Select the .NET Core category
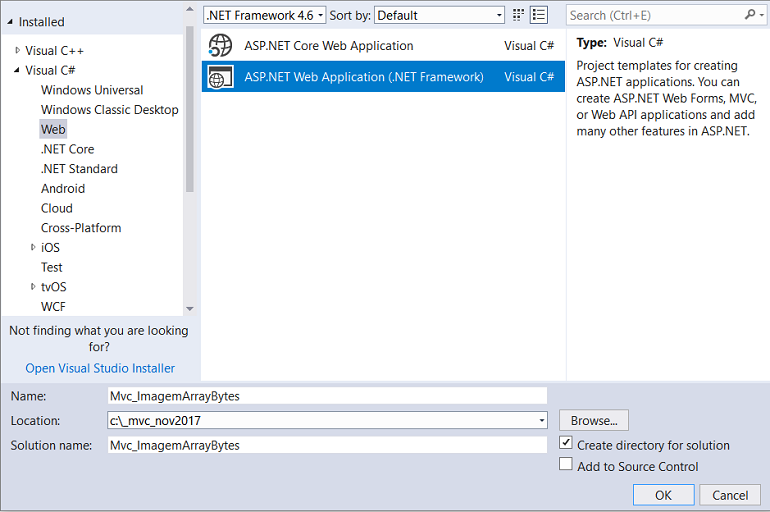The height and width of the screenshot is (512, 770). [67, 149]
